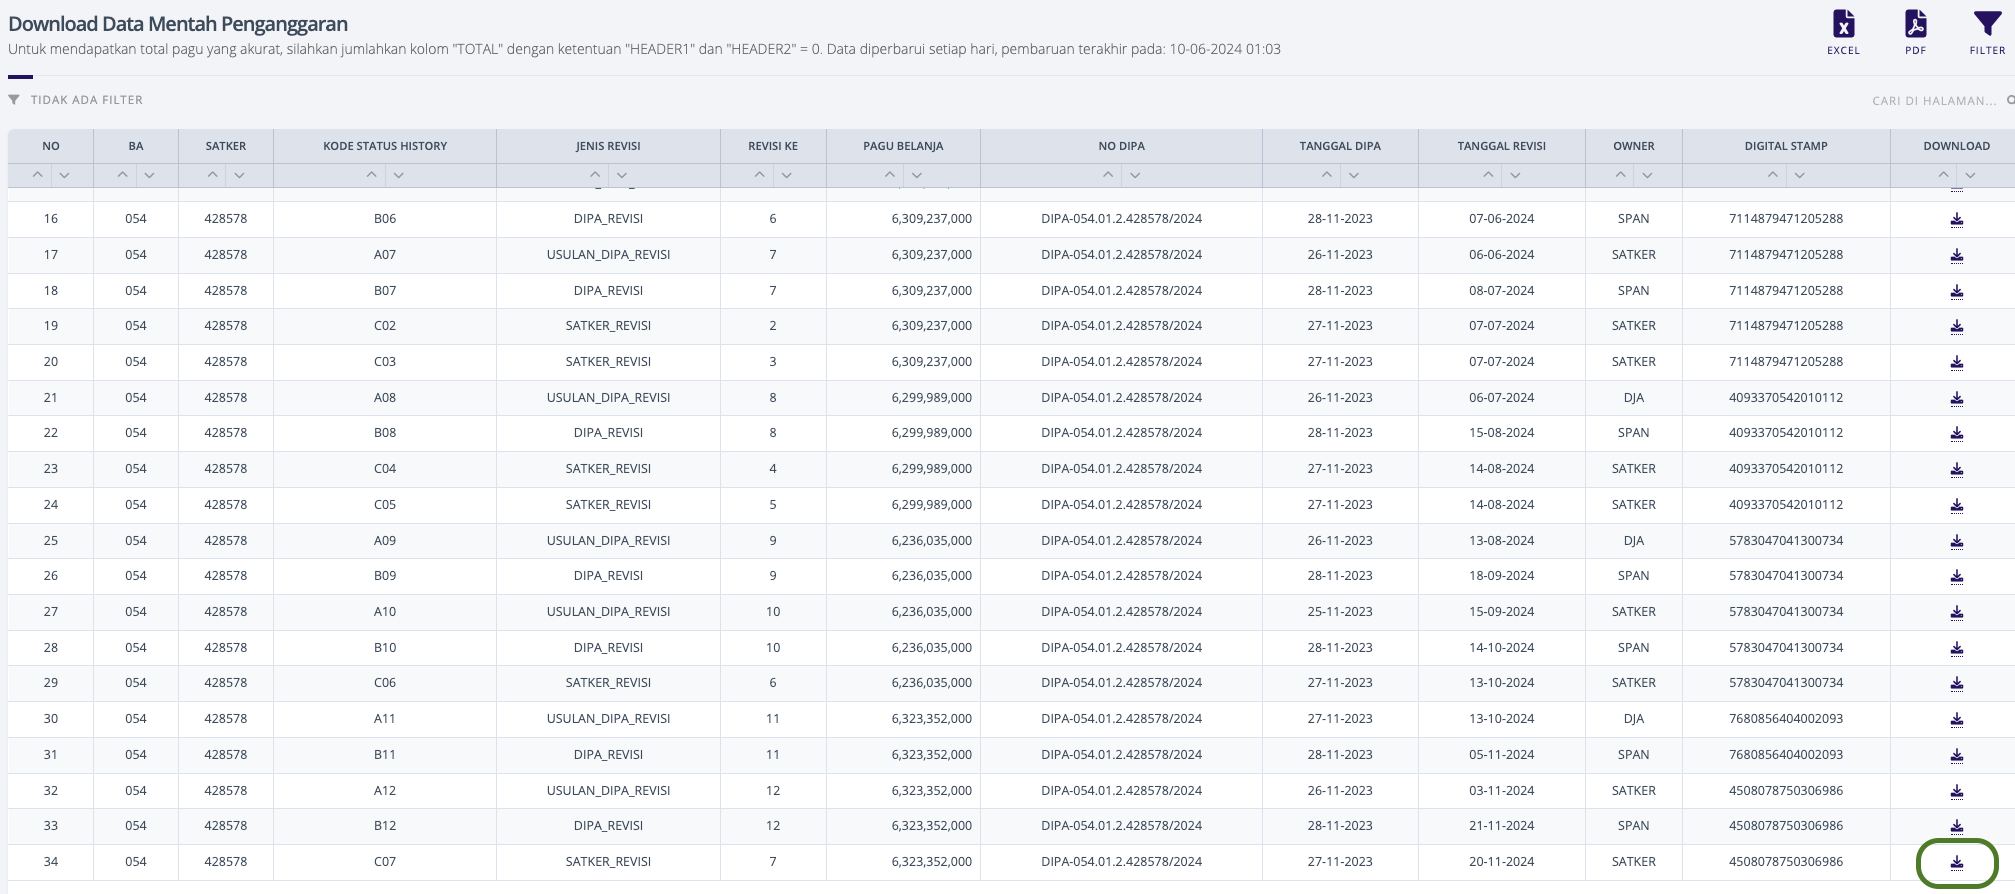Select SATKER_REVISI cell in row 29
This screenshot has height=894, width=2015.
pyautogui.click(x=608, y=683)
